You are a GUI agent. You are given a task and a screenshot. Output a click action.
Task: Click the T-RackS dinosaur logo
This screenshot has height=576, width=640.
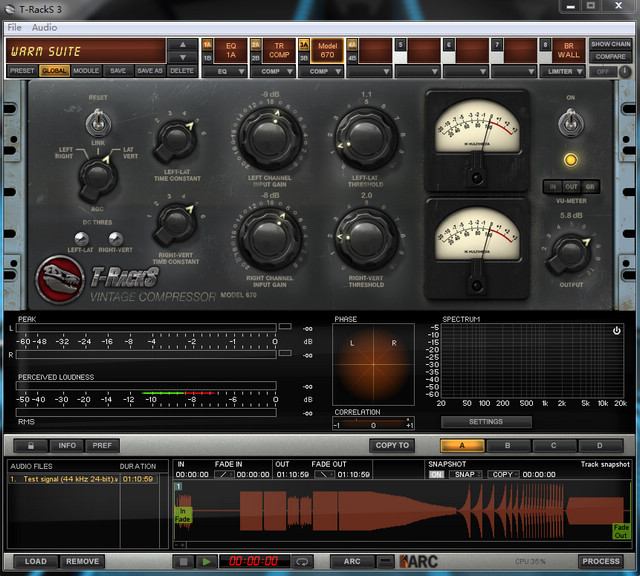tap(60, 280)
